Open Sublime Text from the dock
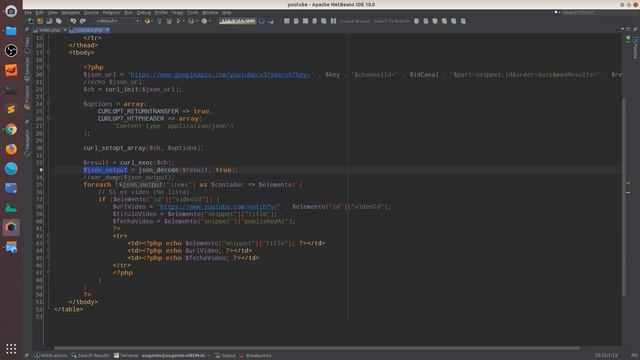 [x=11, y=109]
